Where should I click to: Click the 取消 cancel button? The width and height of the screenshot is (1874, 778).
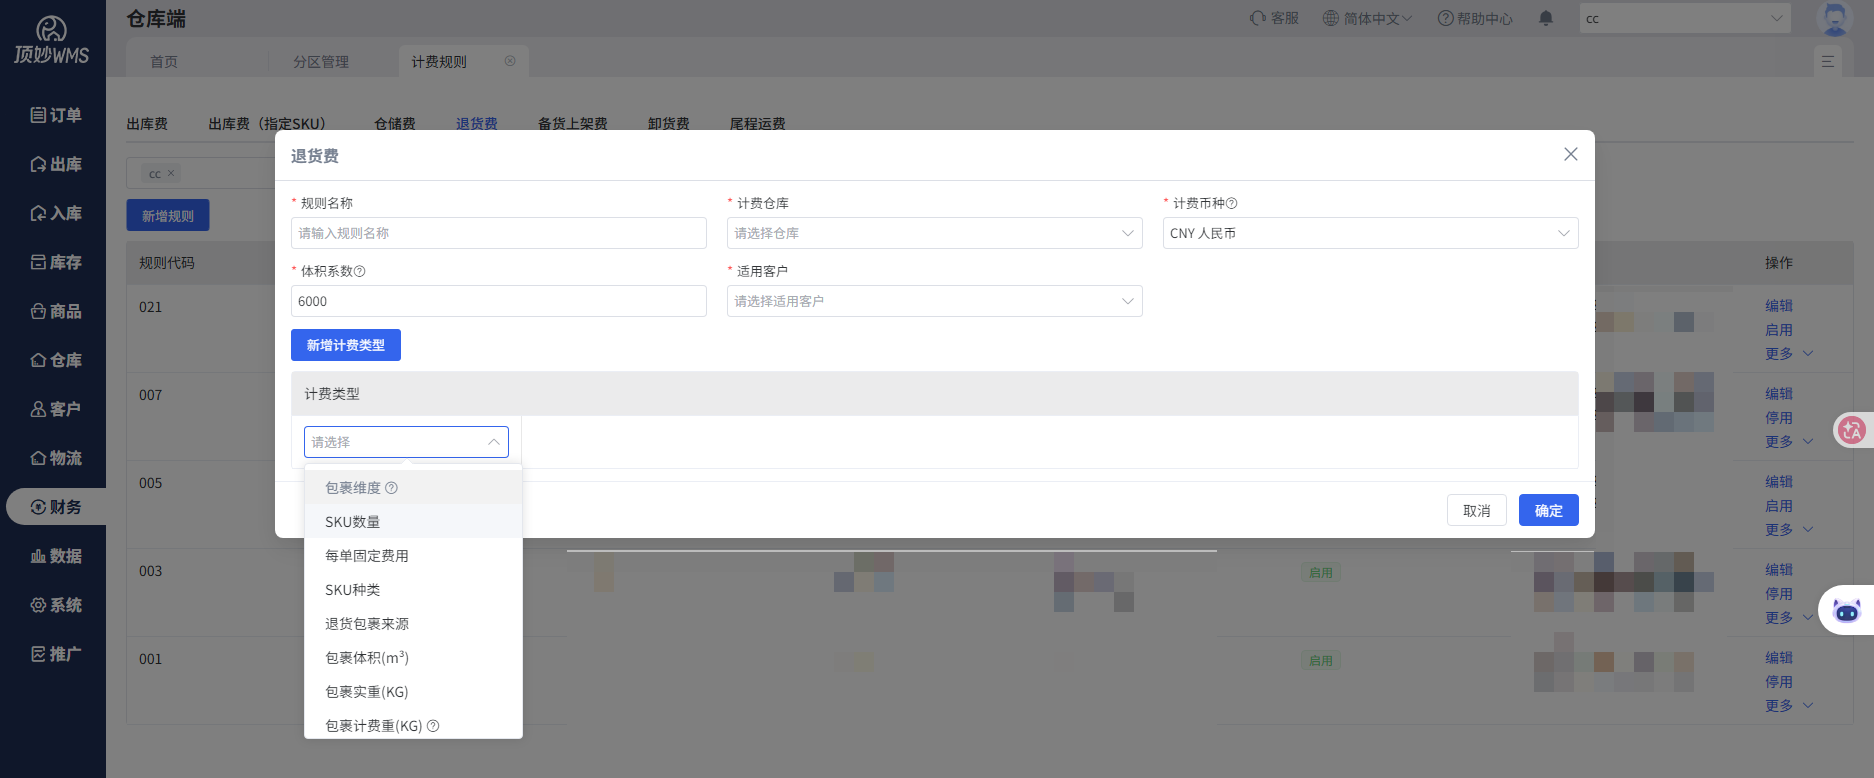coord(1476,510)
